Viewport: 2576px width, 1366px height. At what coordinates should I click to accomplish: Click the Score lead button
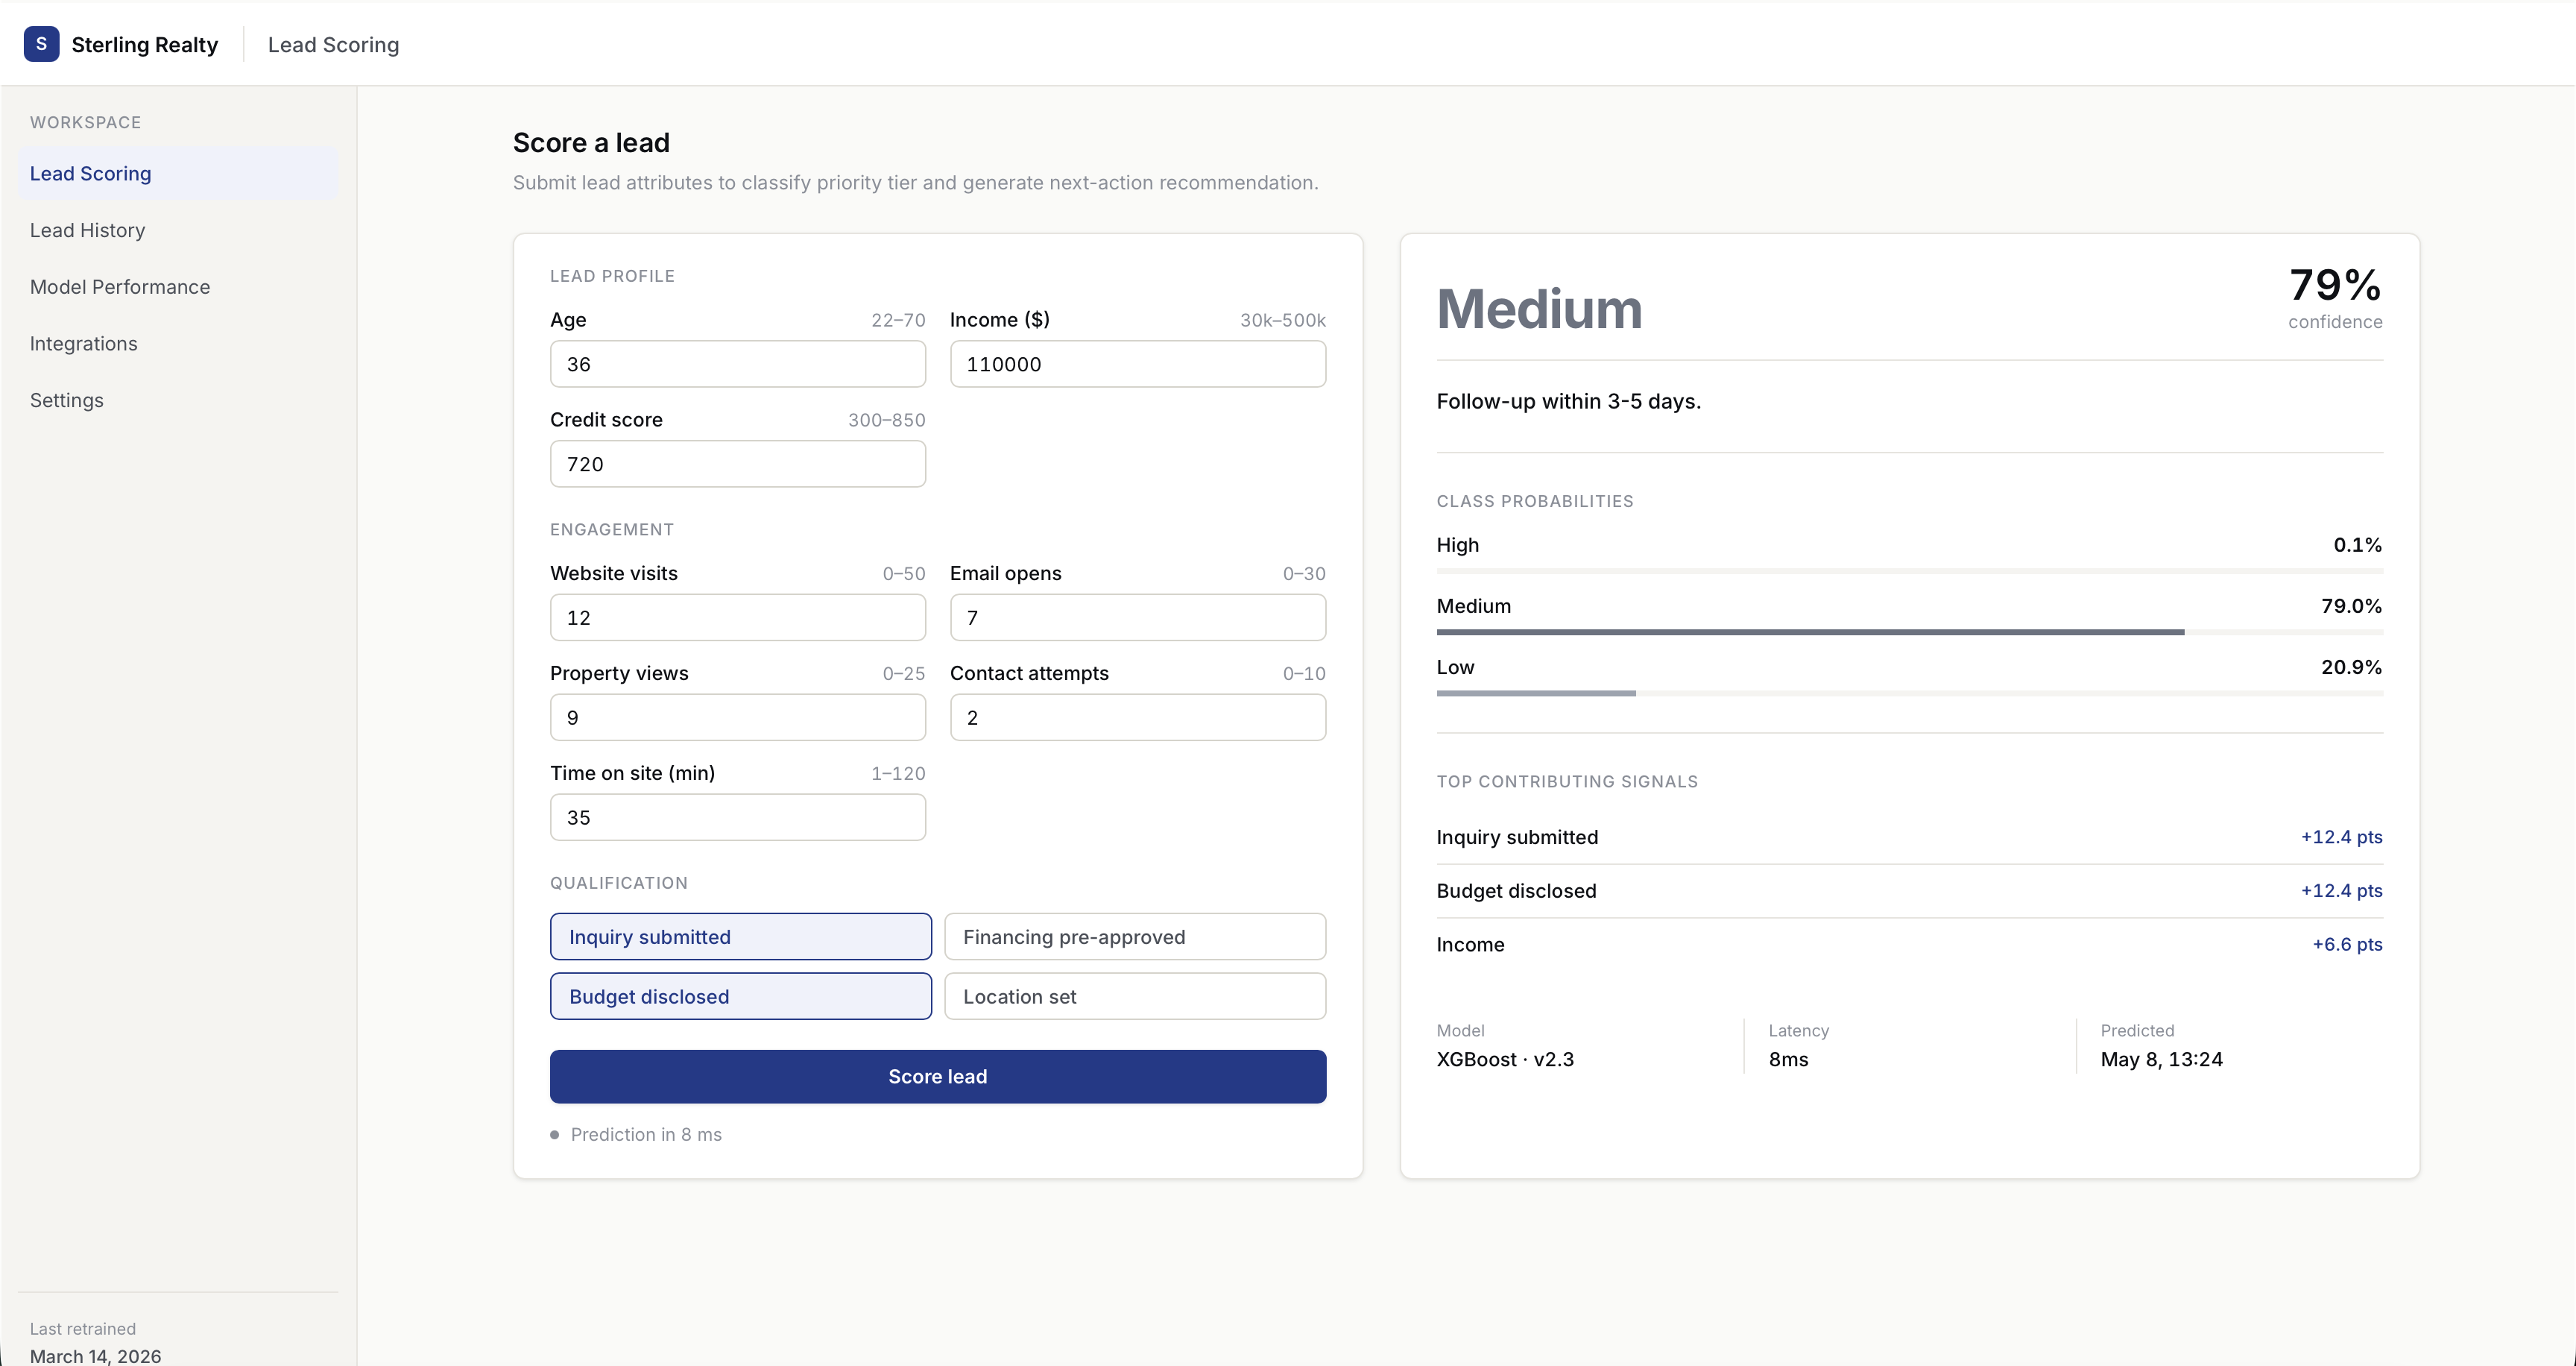pyautogui.click(x=938, y=1077)
